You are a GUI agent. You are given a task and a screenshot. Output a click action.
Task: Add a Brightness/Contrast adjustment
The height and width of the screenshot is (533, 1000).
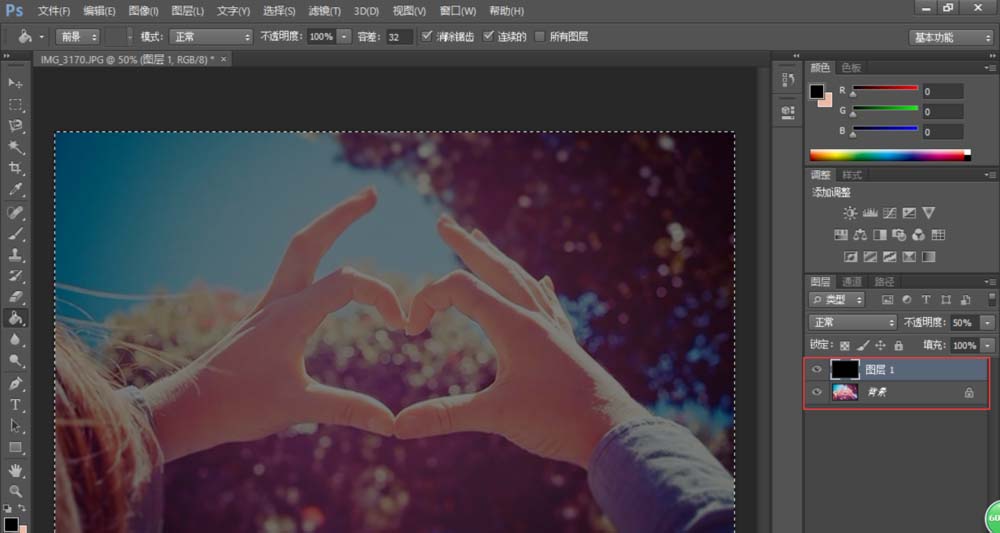click(850, 213)
